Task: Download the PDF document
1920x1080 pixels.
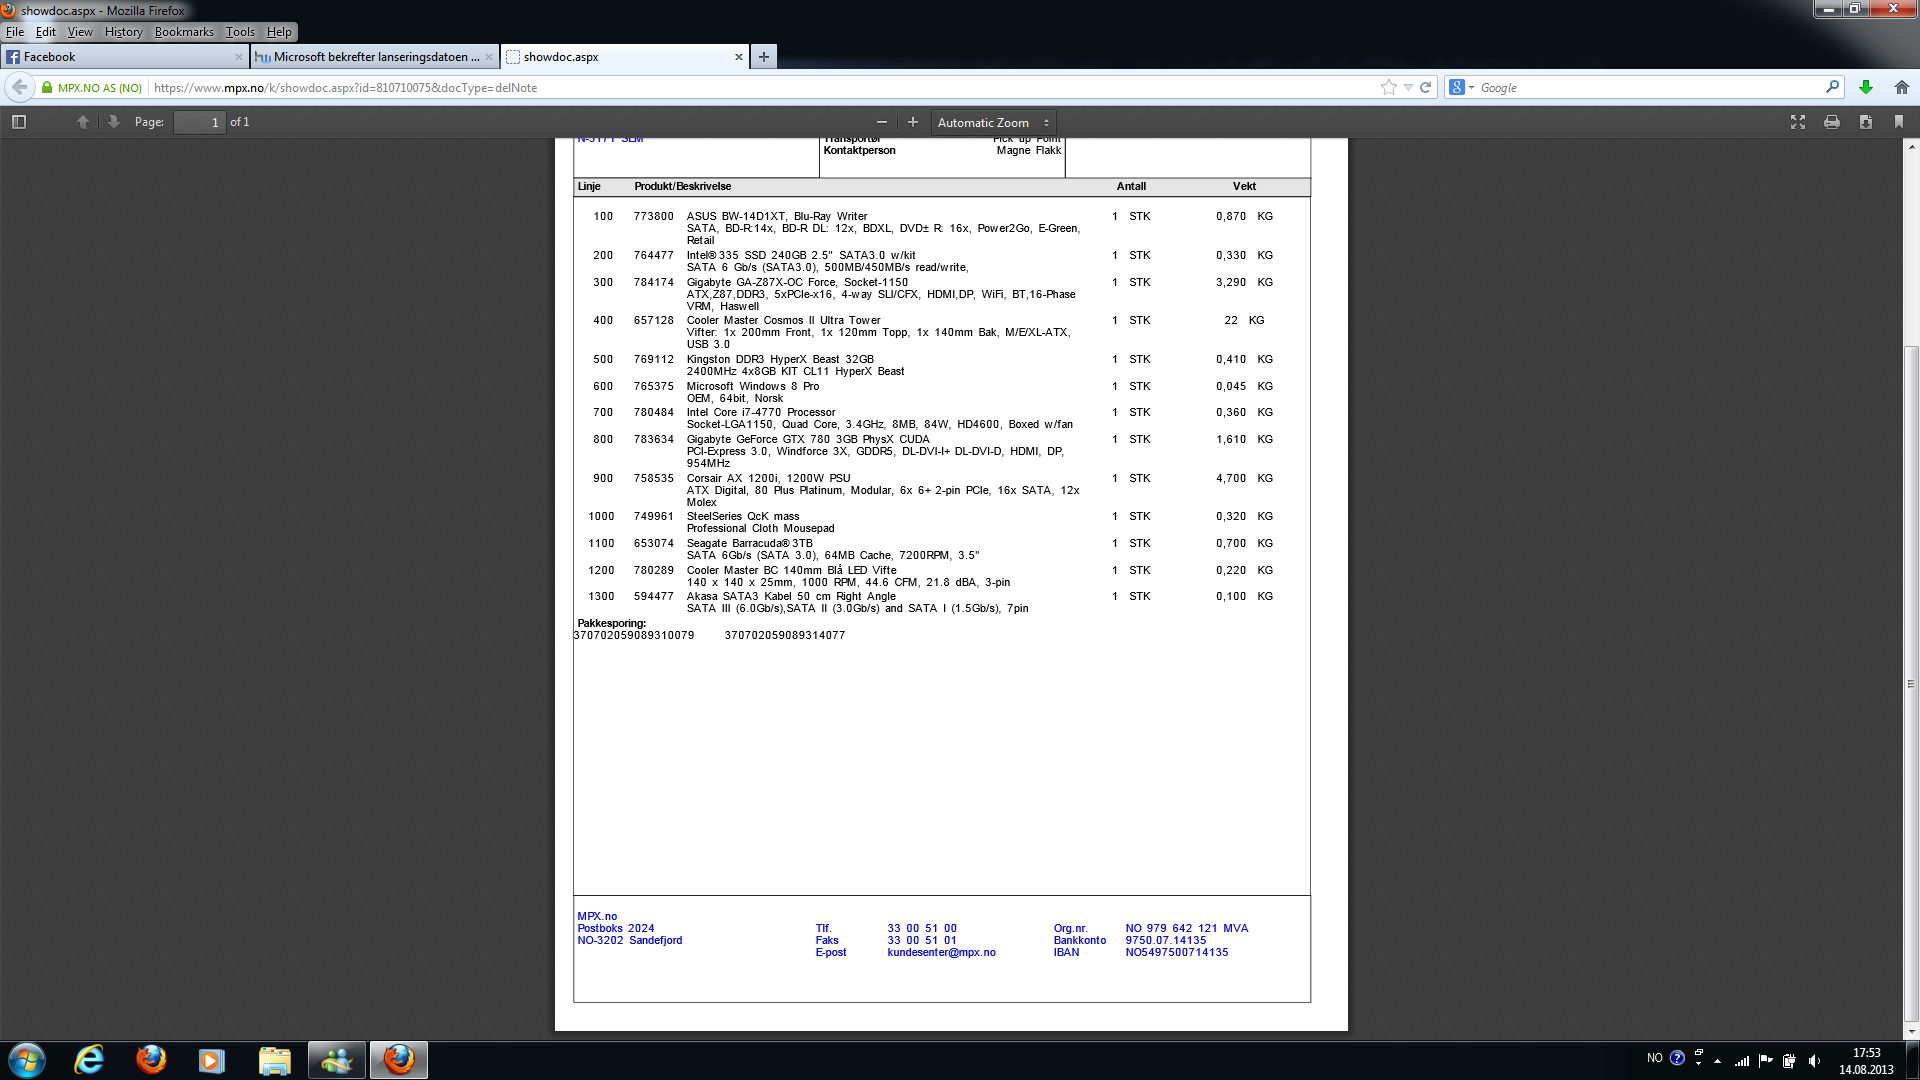Action: pyautogui.click(x=1866, y=122)
